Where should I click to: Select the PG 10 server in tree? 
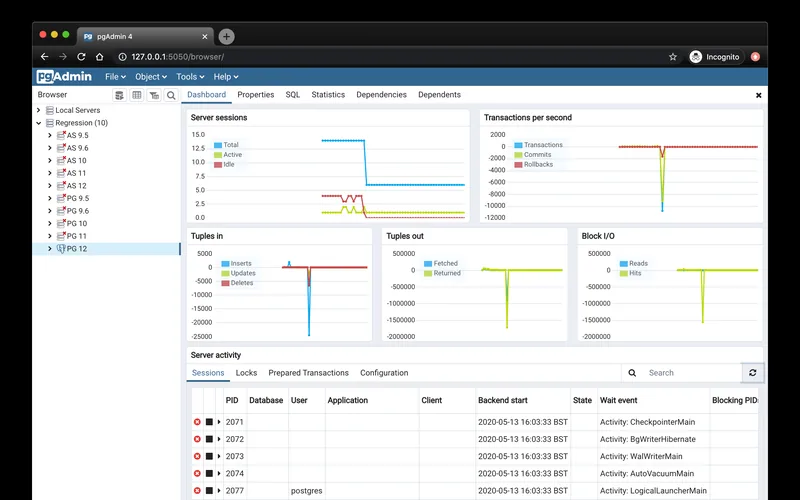click(x=77, y=223)
